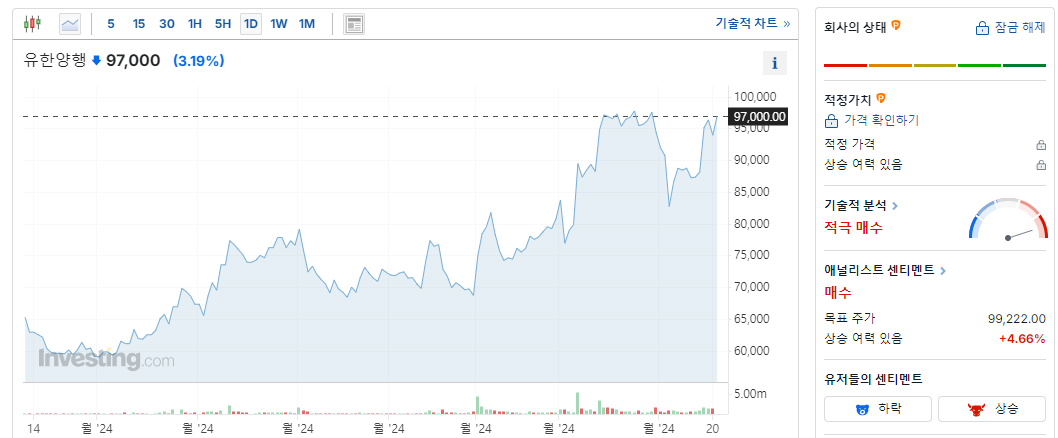Click the 가격 확인하기 link
The height and width of the screenshot is (438, 1058).
[x=881, y=121]
